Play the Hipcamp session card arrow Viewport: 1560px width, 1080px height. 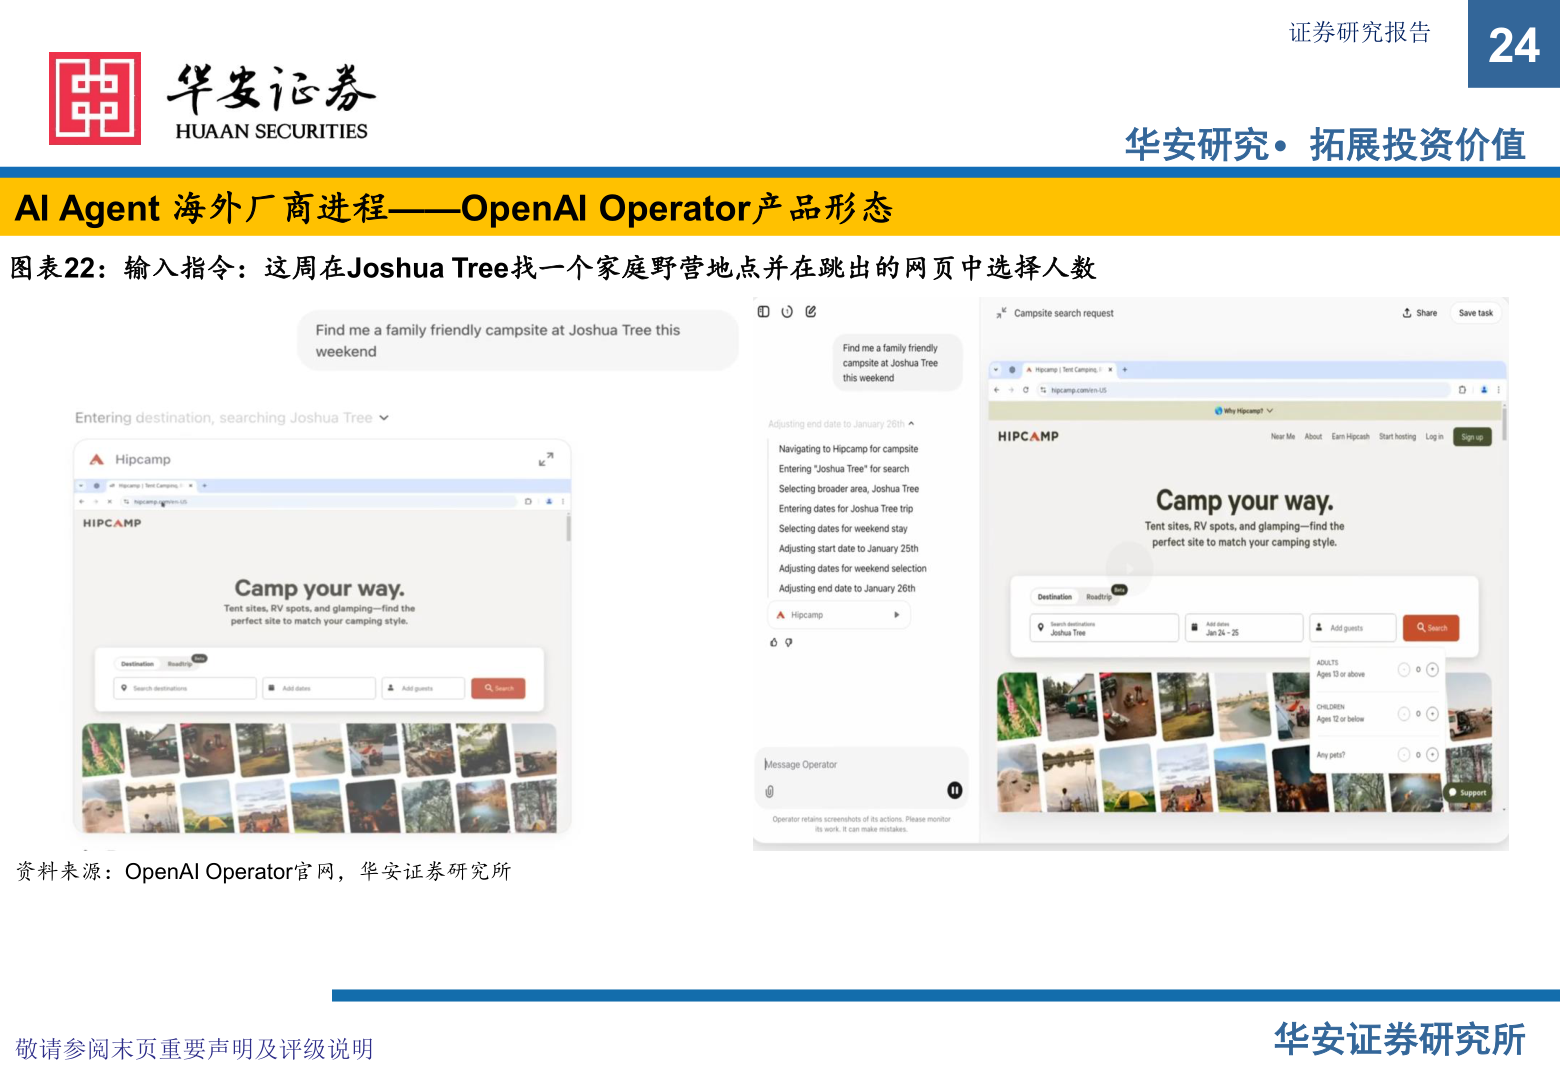coord(896,615)
